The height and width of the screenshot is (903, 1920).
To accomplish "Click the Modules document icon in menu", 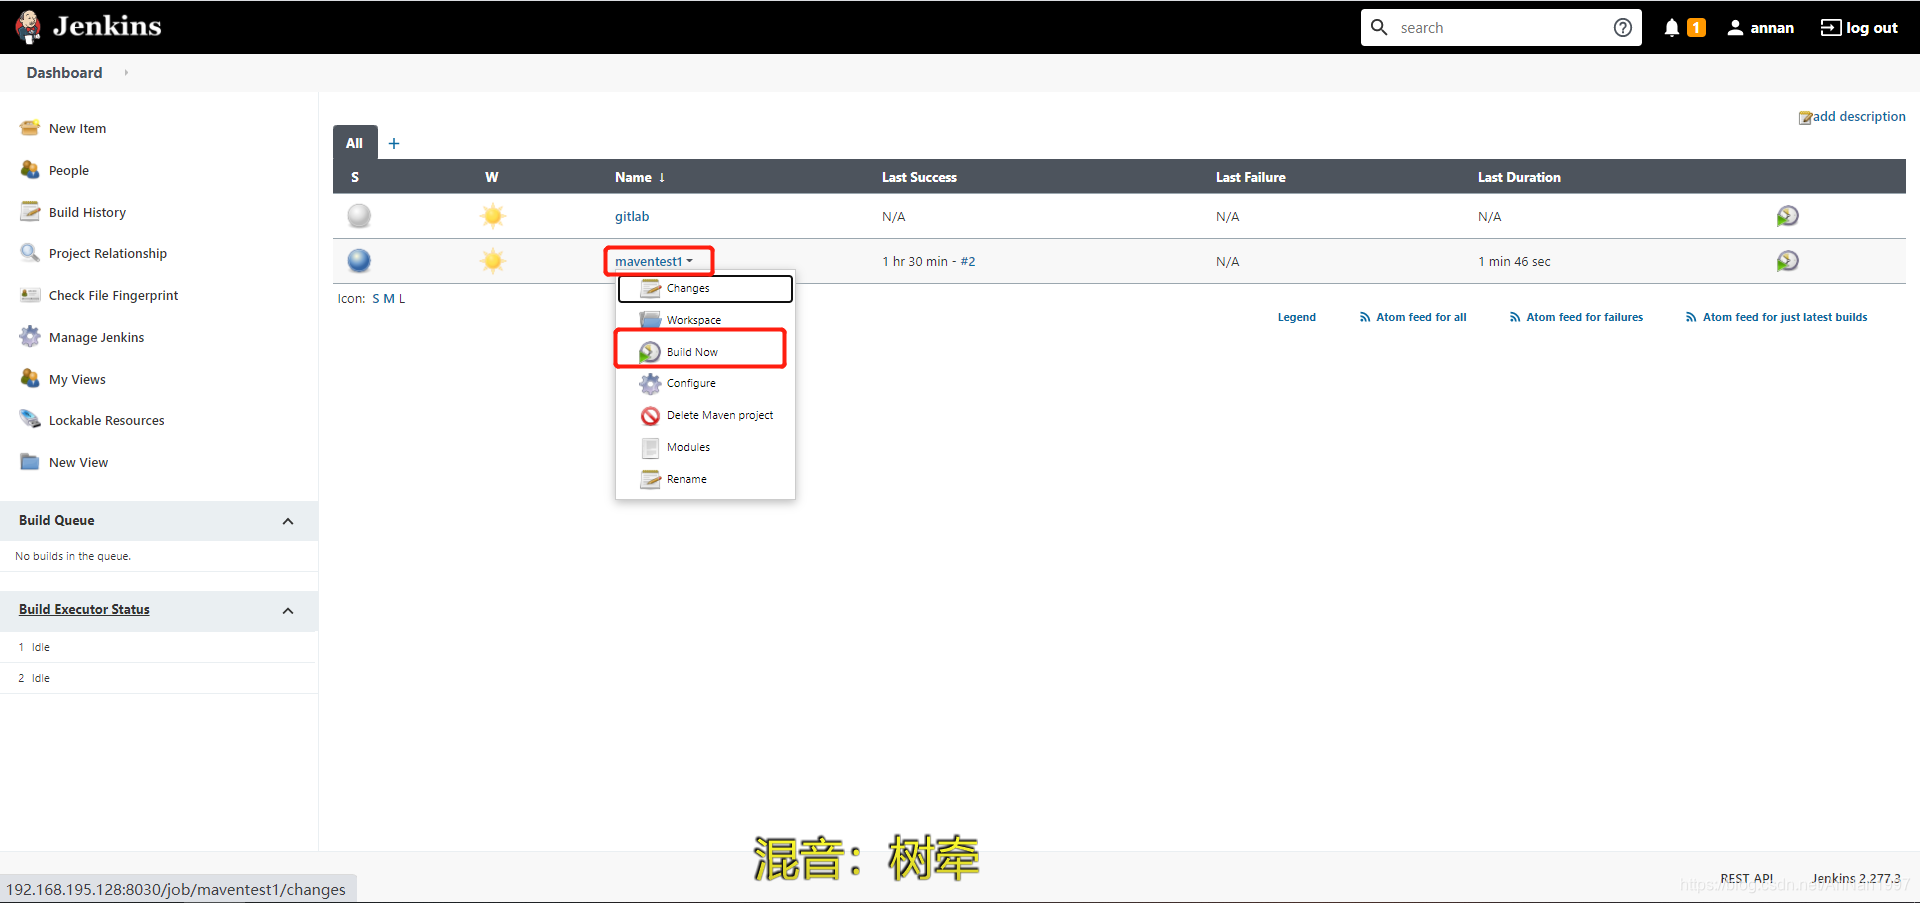I will (x=650, y=448).
